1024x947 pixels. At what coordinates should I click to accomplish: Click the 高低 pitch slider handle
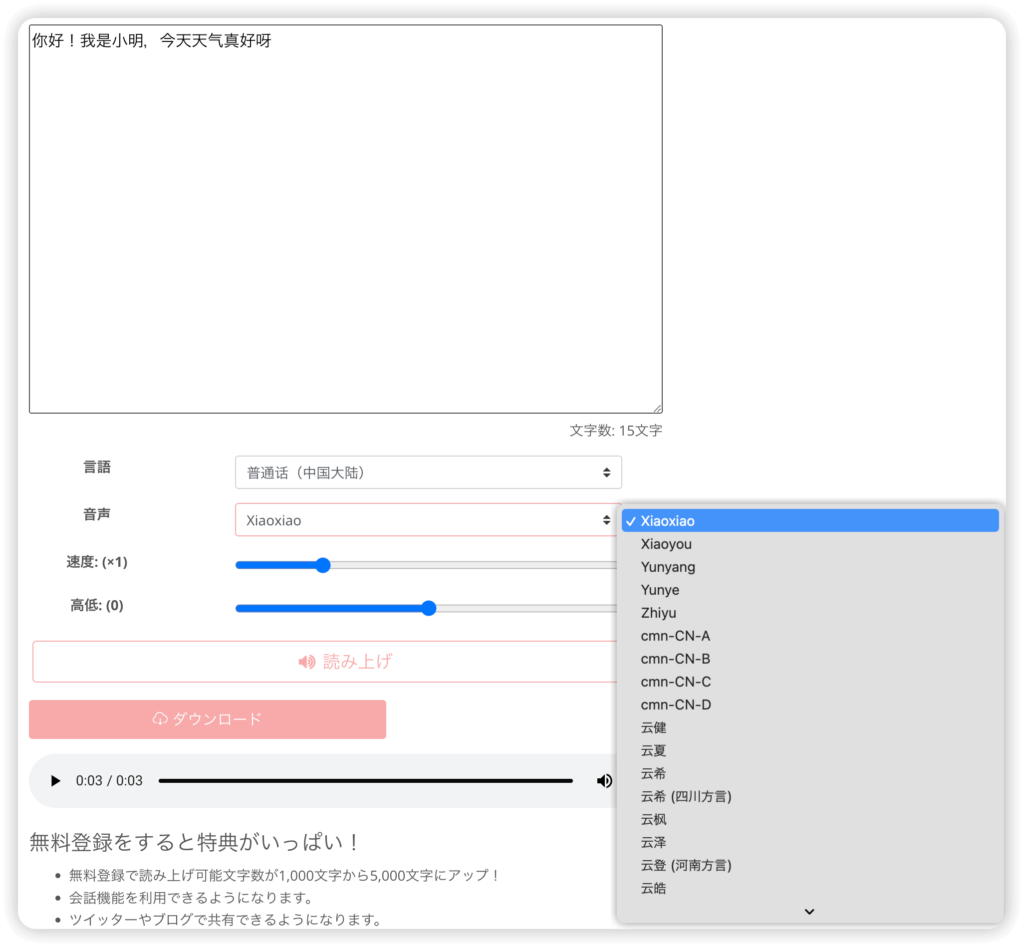tap(429, 608)
